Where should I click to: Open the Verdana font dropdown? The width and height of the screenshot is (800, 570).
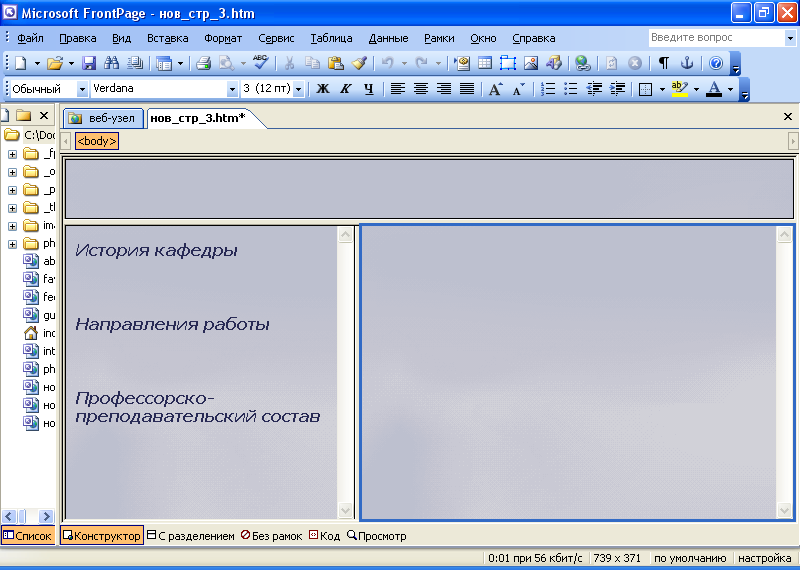pyautogui.click(x=232, y=89)
